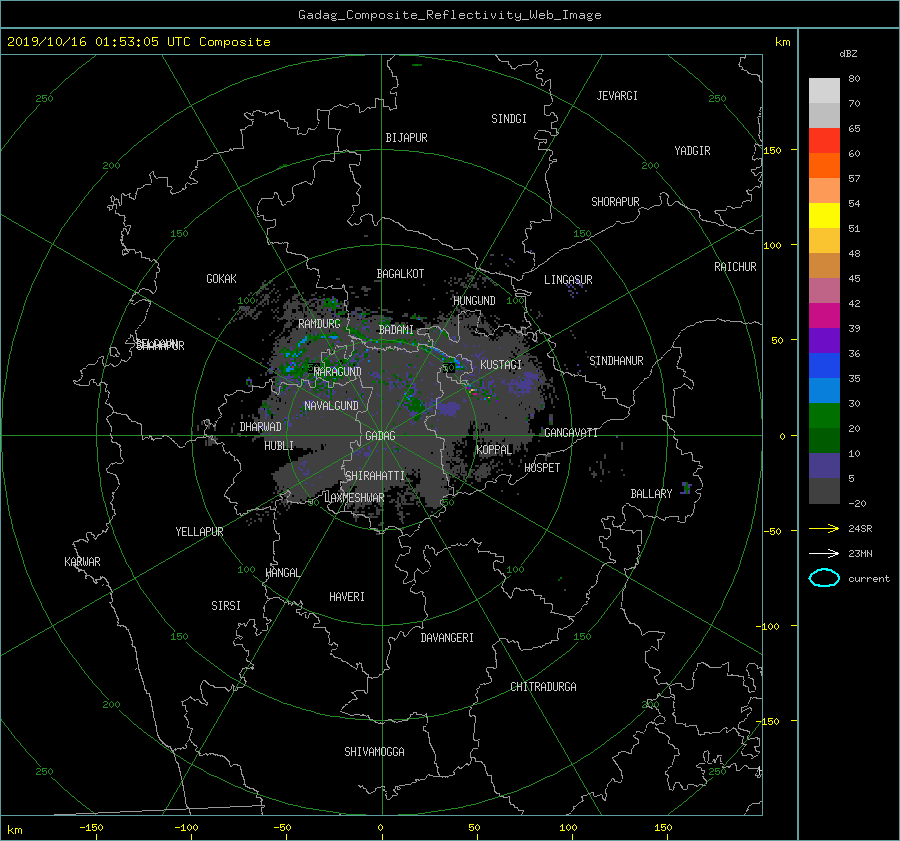Click the BAGALKOT city label

click(x=400, y=274)
